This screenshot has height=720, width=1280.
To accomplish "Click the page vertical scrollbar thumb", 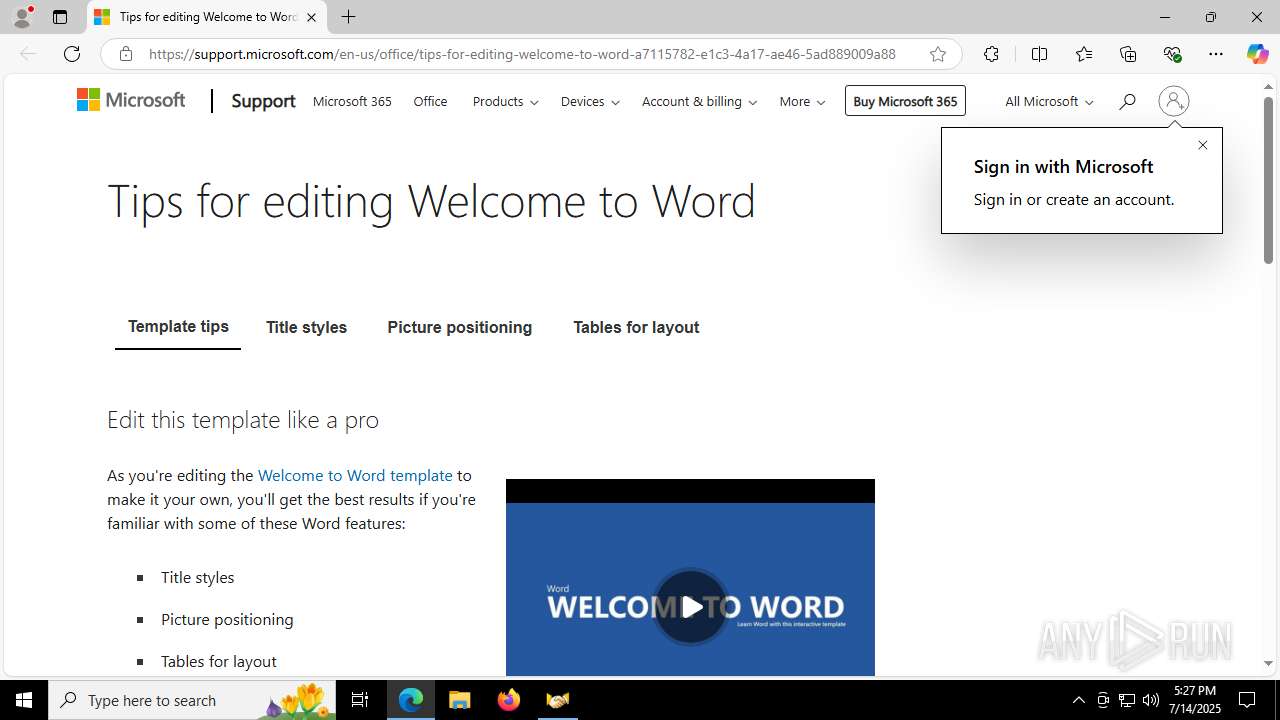I will point(1268,180).
